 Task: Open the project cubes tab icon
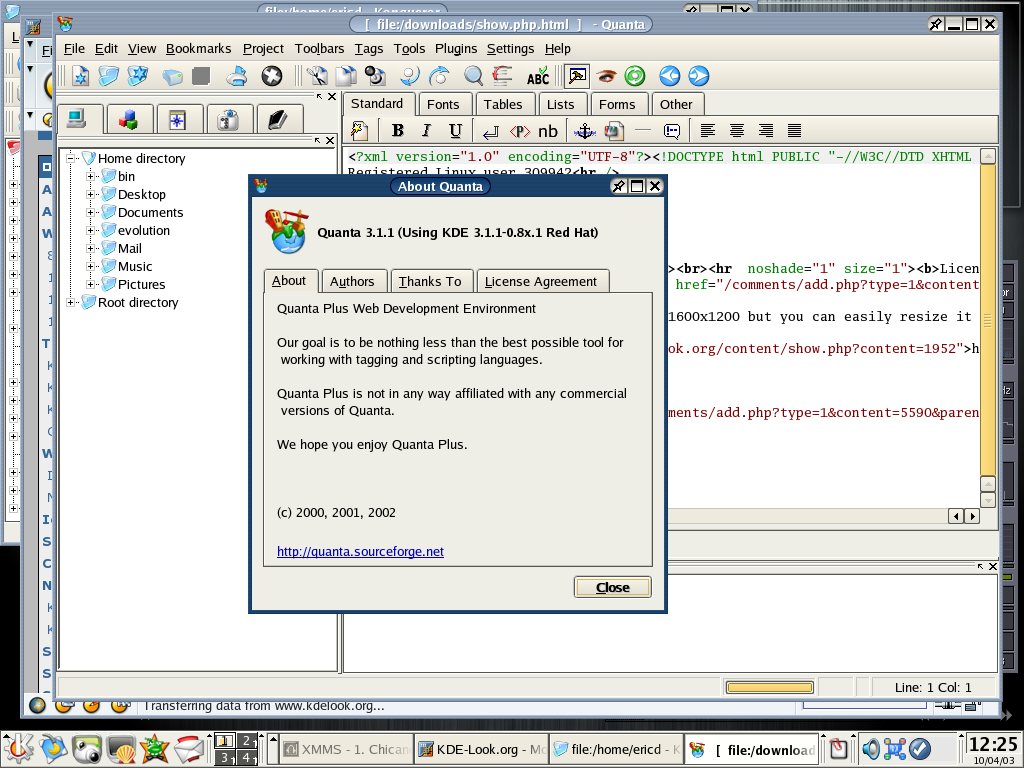(128, 120)
